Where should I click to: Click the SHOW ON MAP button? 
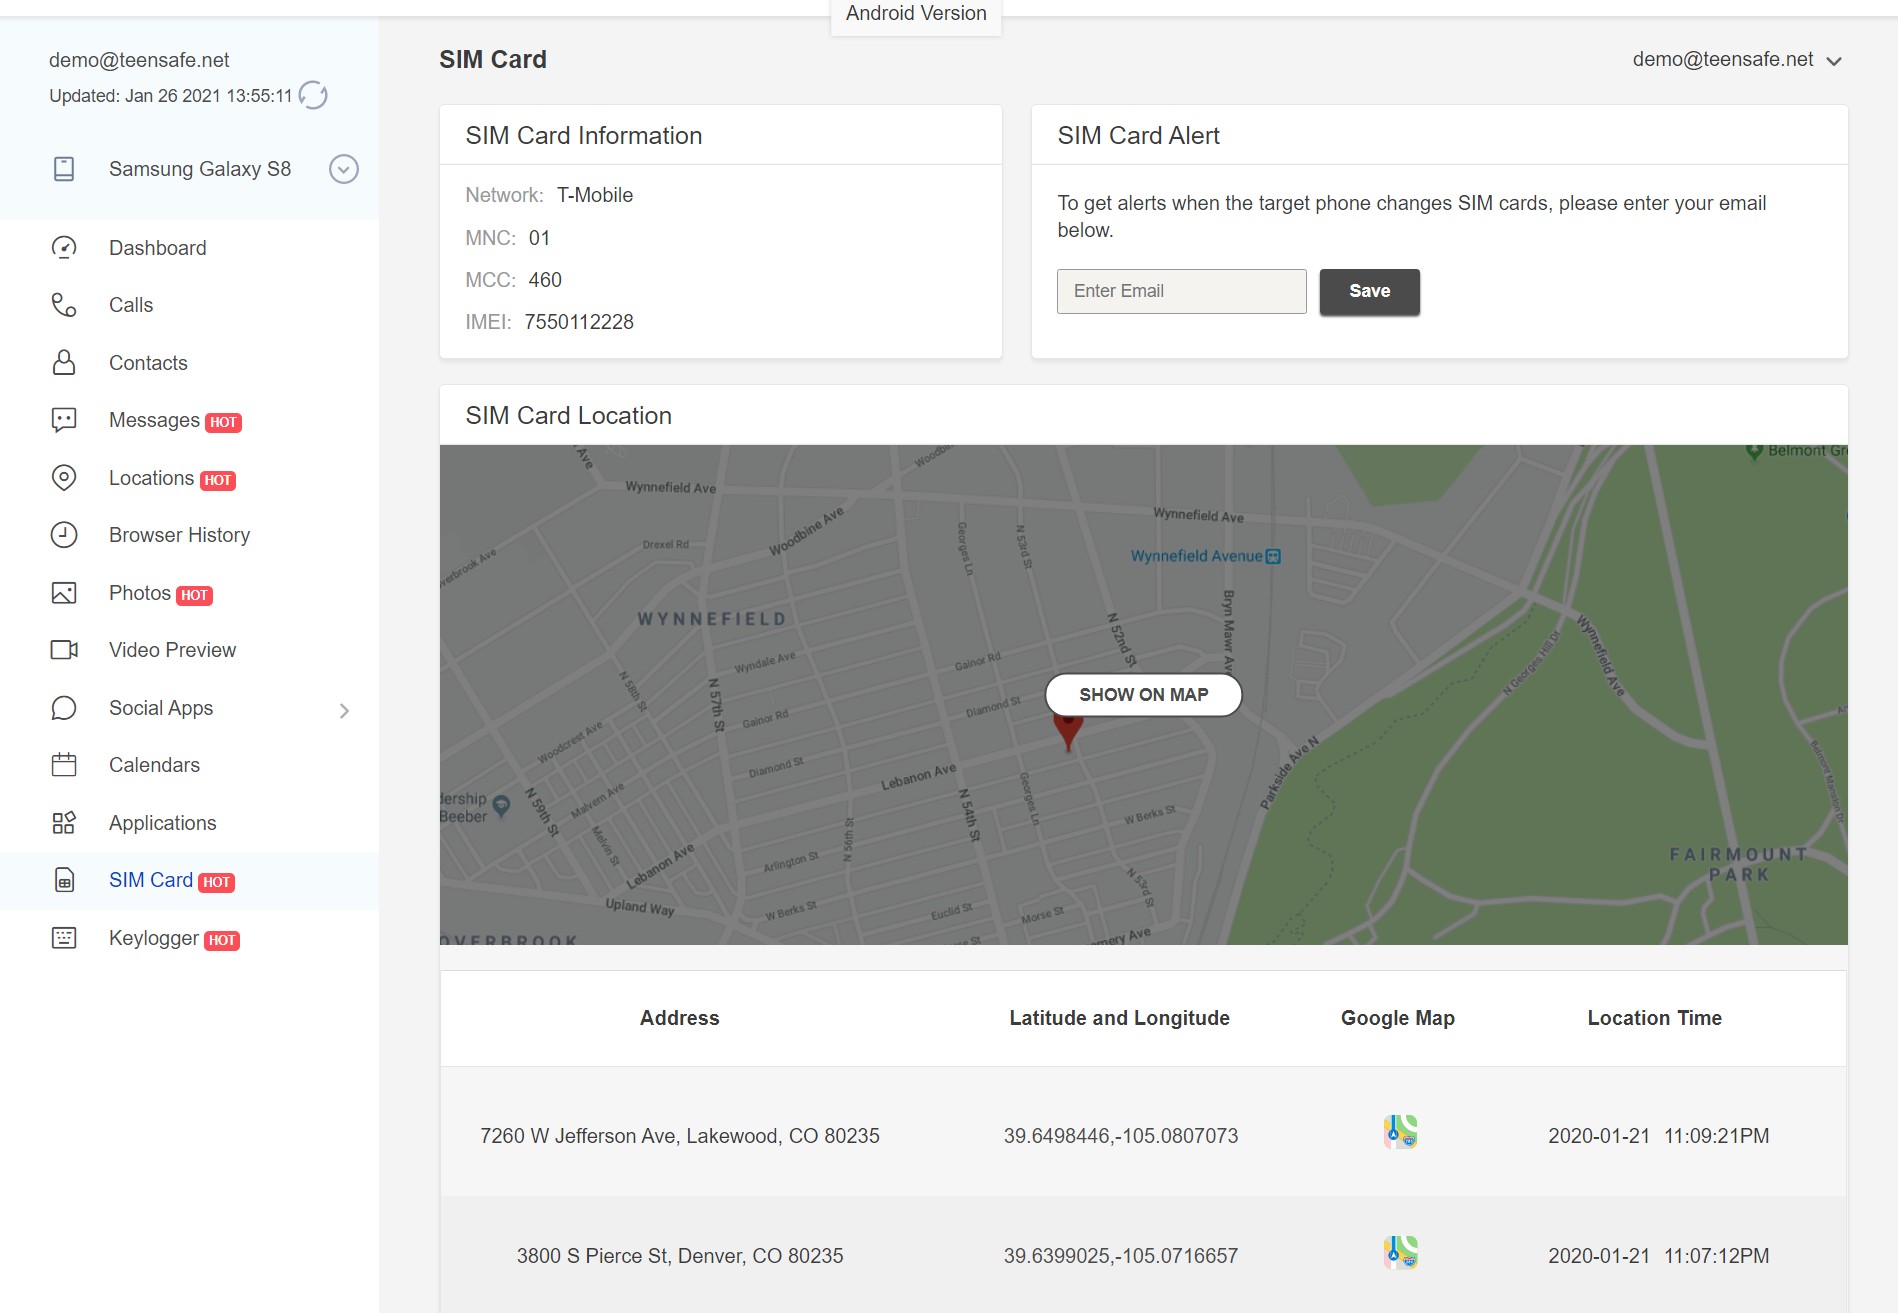click(x=1144, y=695)
